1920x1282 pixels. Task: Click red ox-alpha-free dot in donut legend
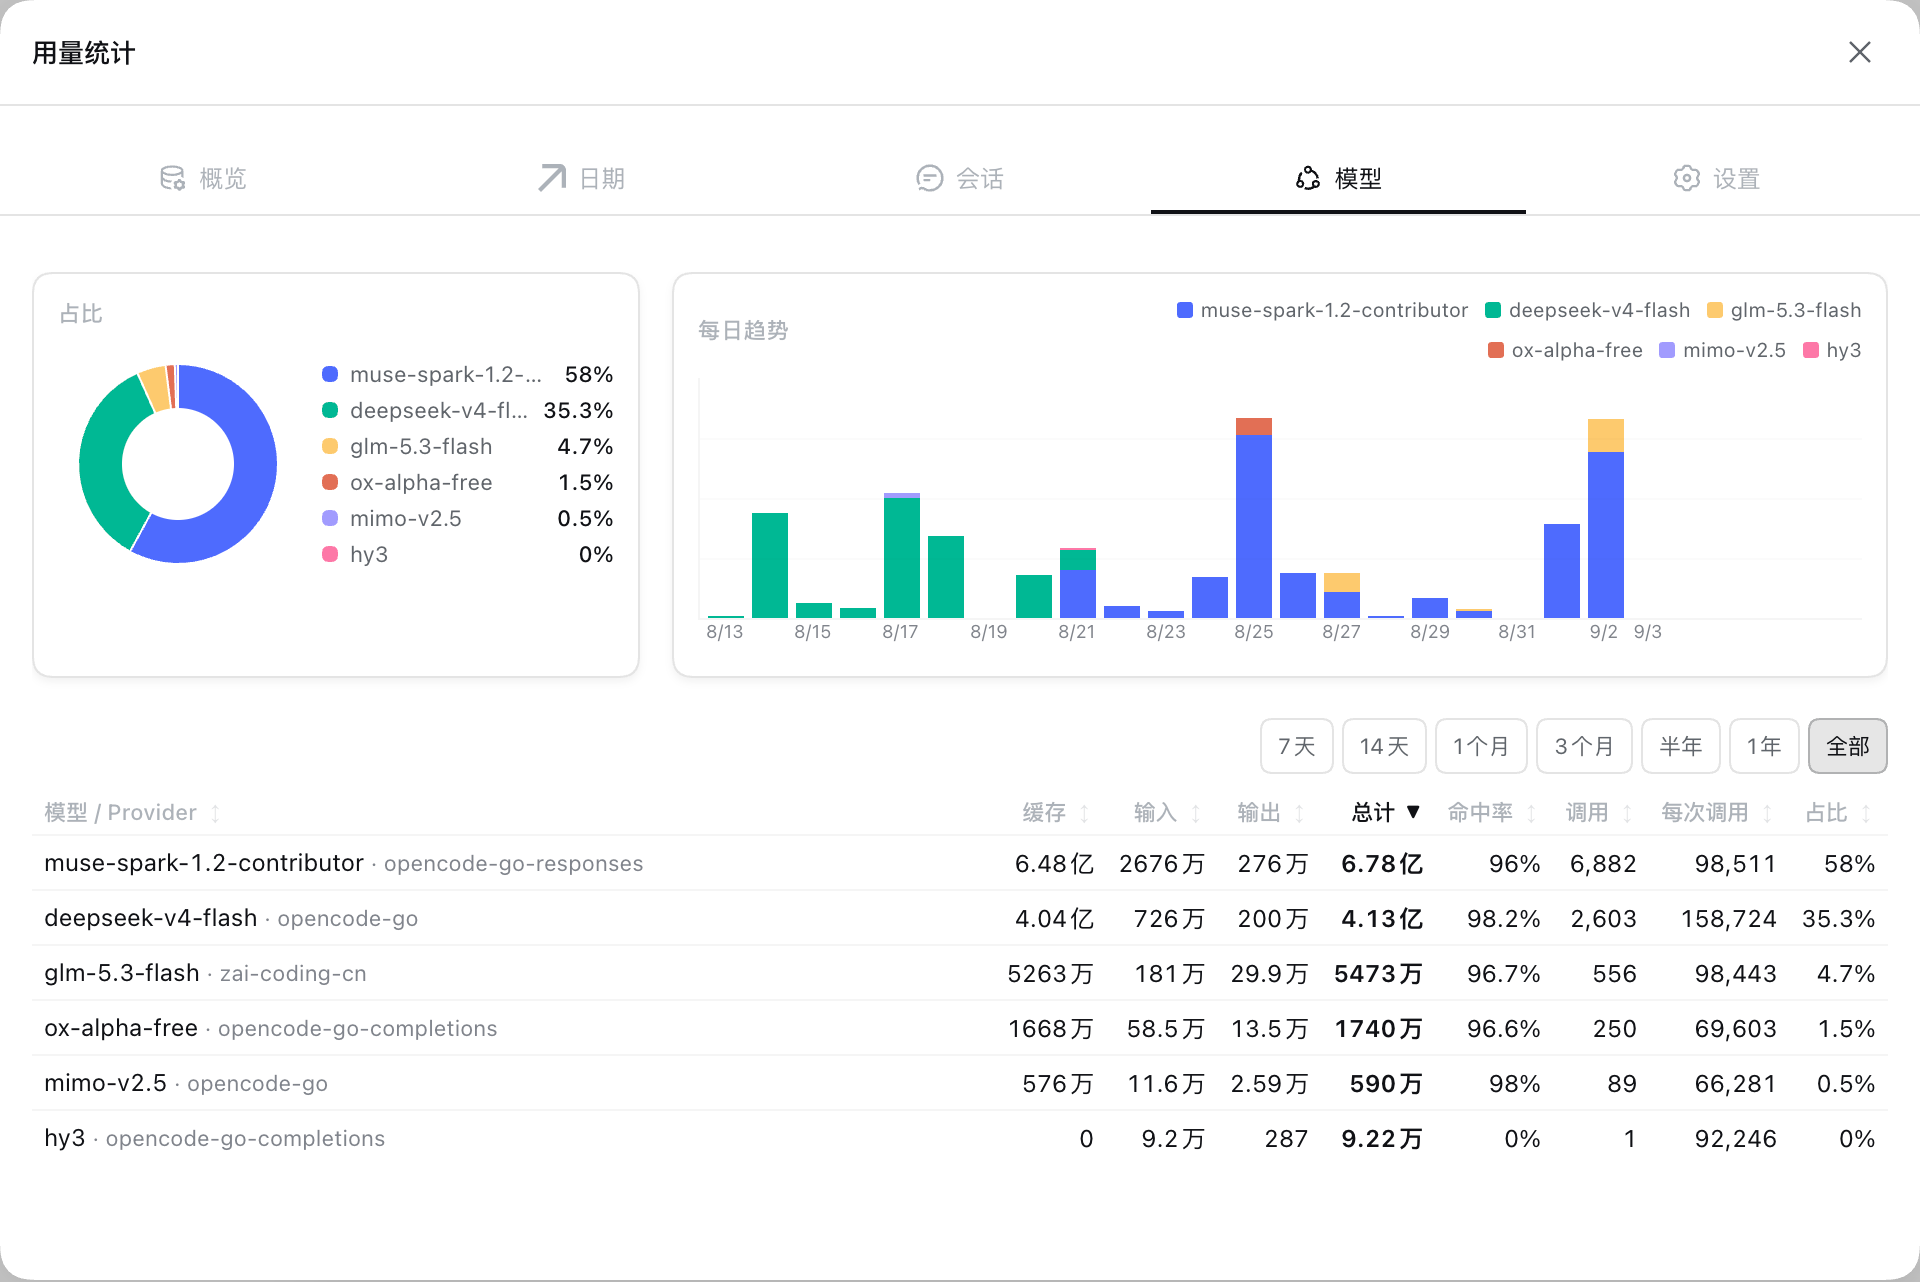(x=330, y=482)
